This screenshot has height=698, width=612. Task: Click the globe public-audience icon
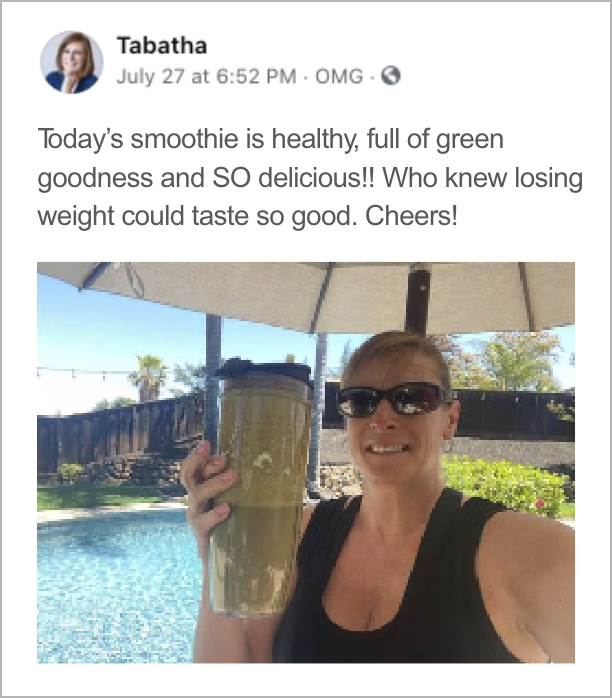coord(392,76)
